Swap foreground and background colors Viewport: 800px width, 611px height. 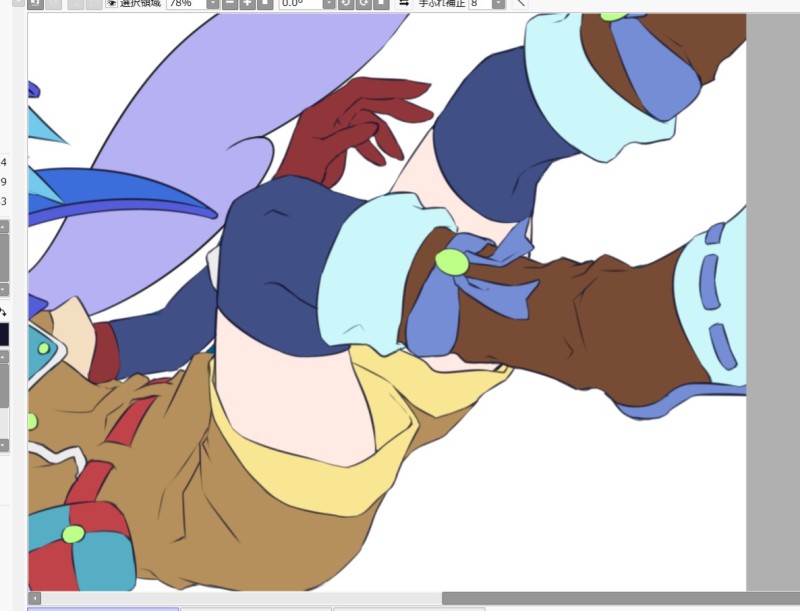coord(3,312)
